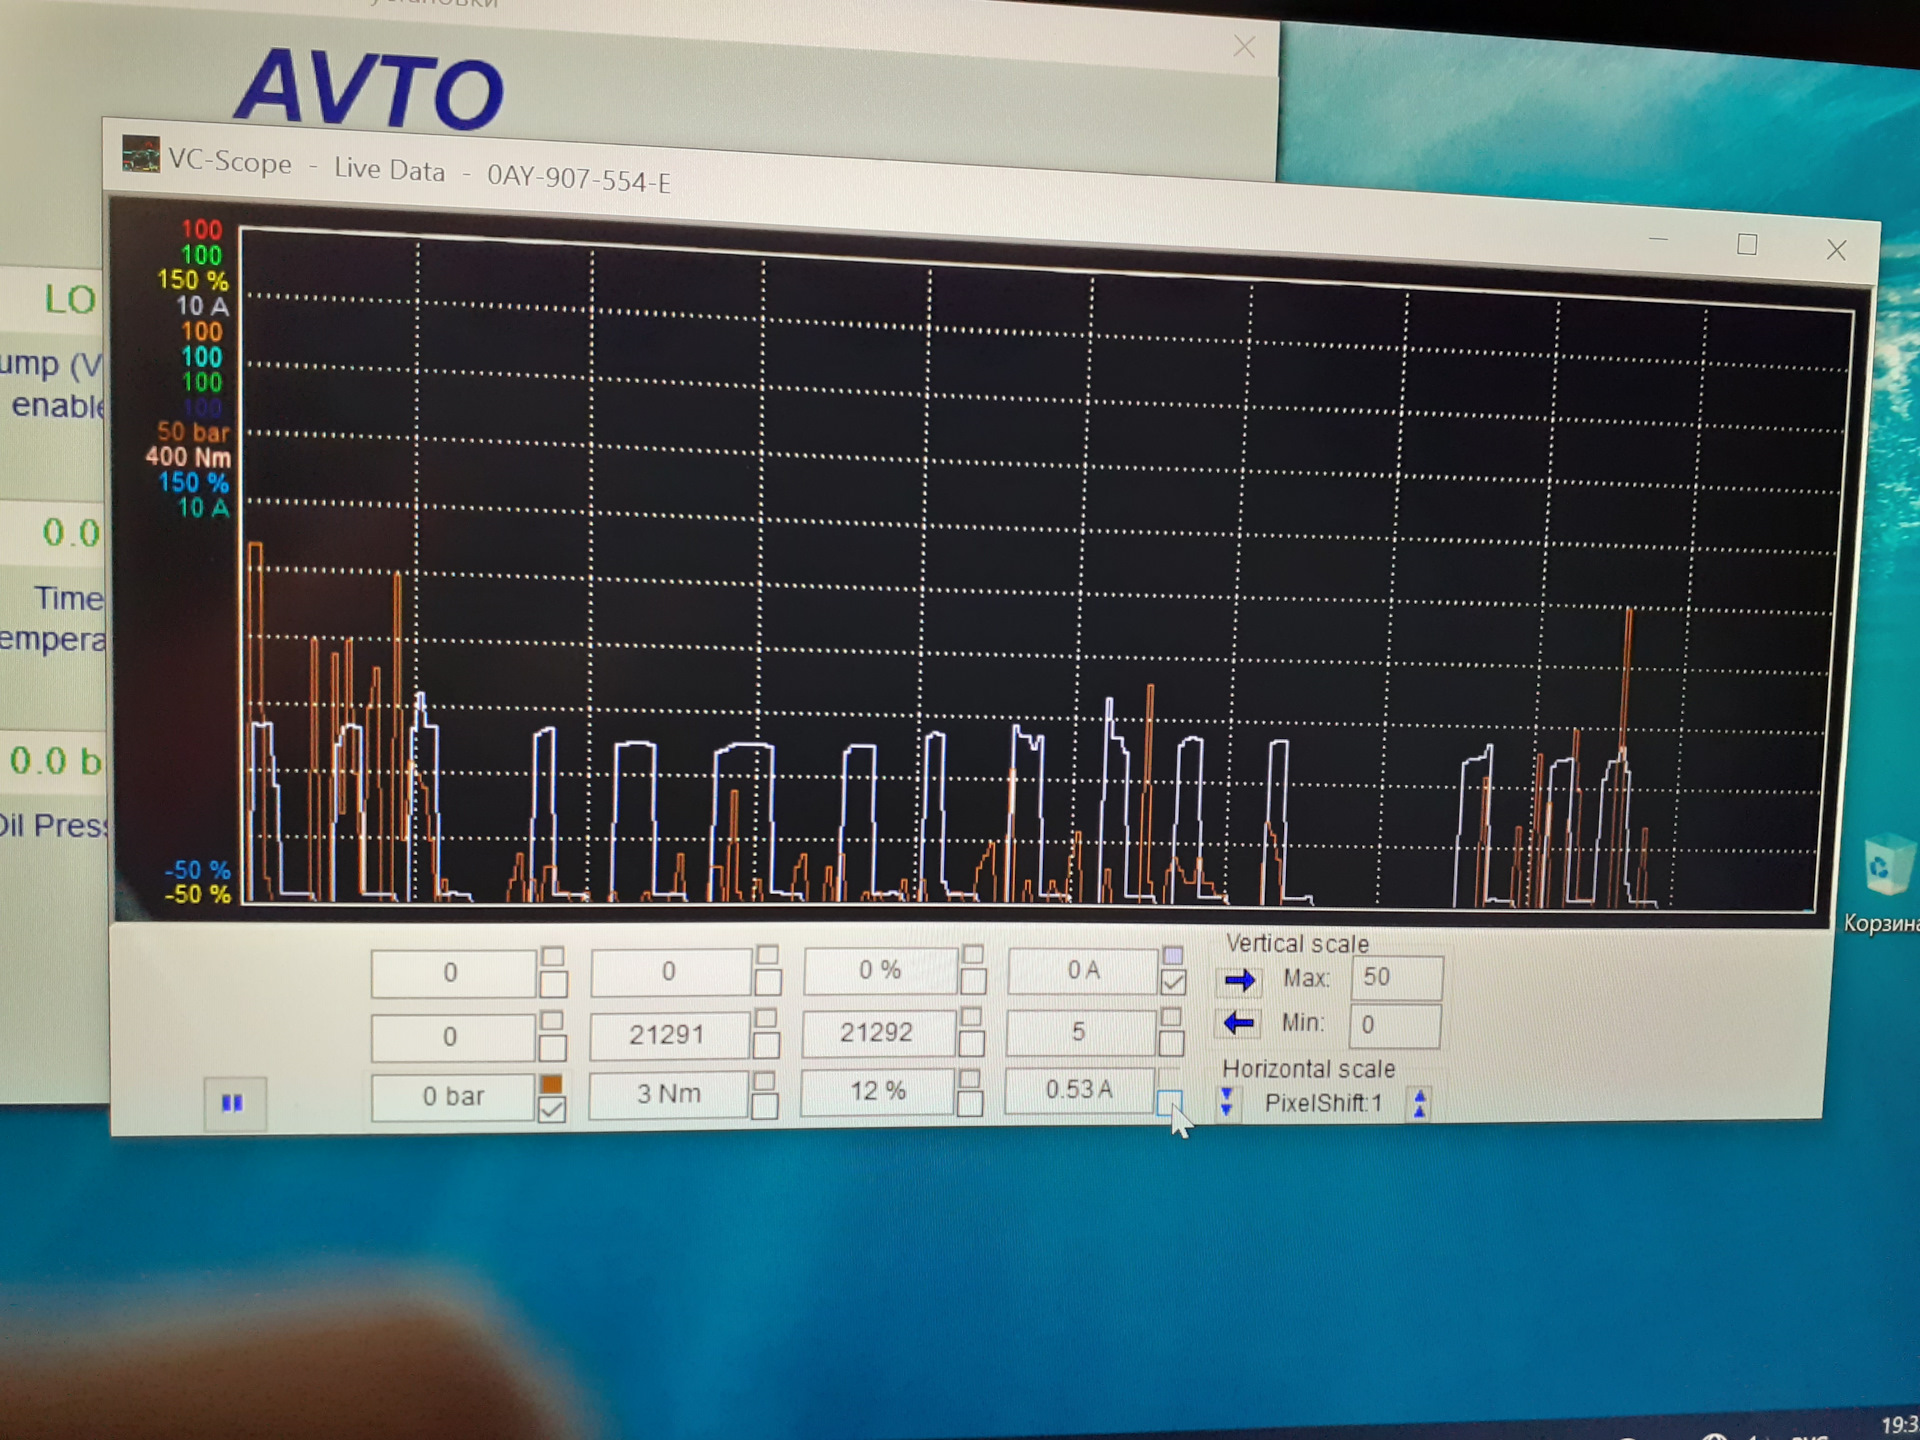Enable the 3 Nm channel checkbox
This screenshot has width=1920, height=1440.
[x=765, y=1105]
